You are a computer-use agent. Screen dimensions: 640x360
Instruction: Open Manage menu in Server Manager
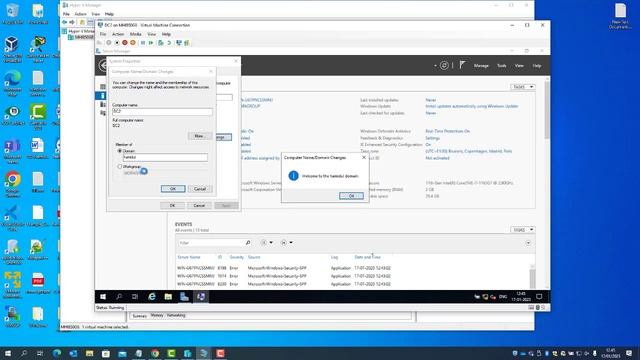pyautogui.click(x=481, y=66)
